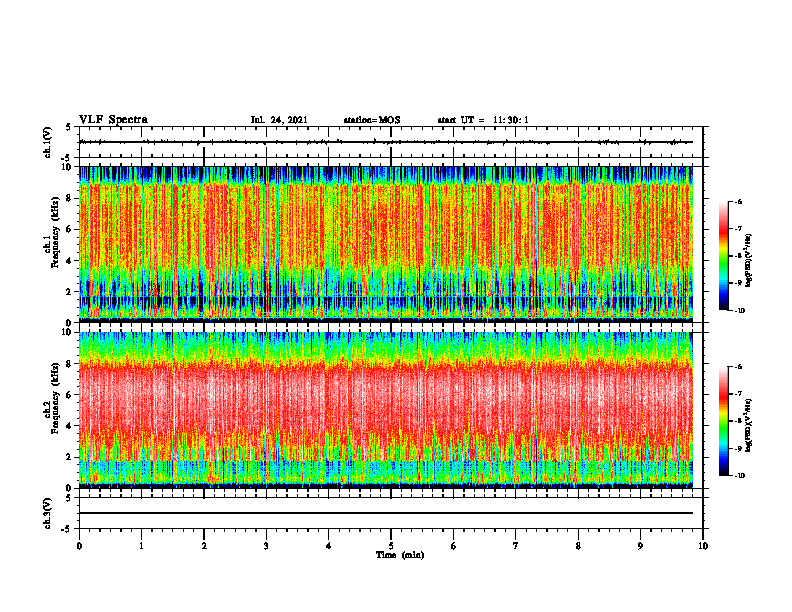792x612 pixels.
Task: Click time-axis tick label "5"
Action: click(x=391, y=546)
